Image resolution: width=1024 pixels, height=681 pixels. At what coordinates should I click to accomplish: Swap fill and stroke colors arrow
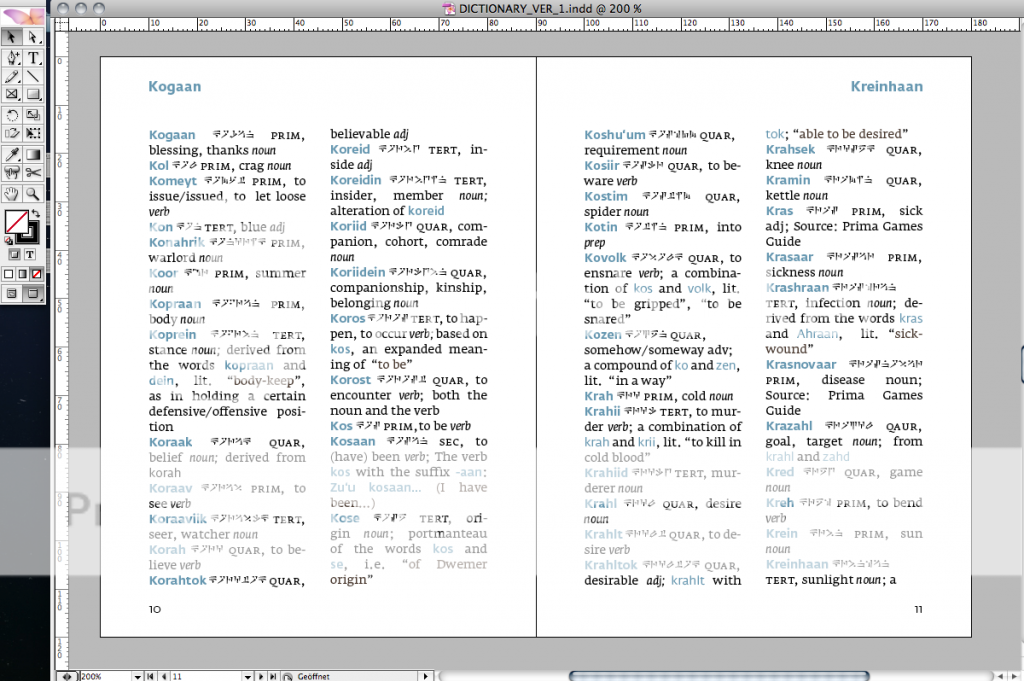[x=35, y=213]
